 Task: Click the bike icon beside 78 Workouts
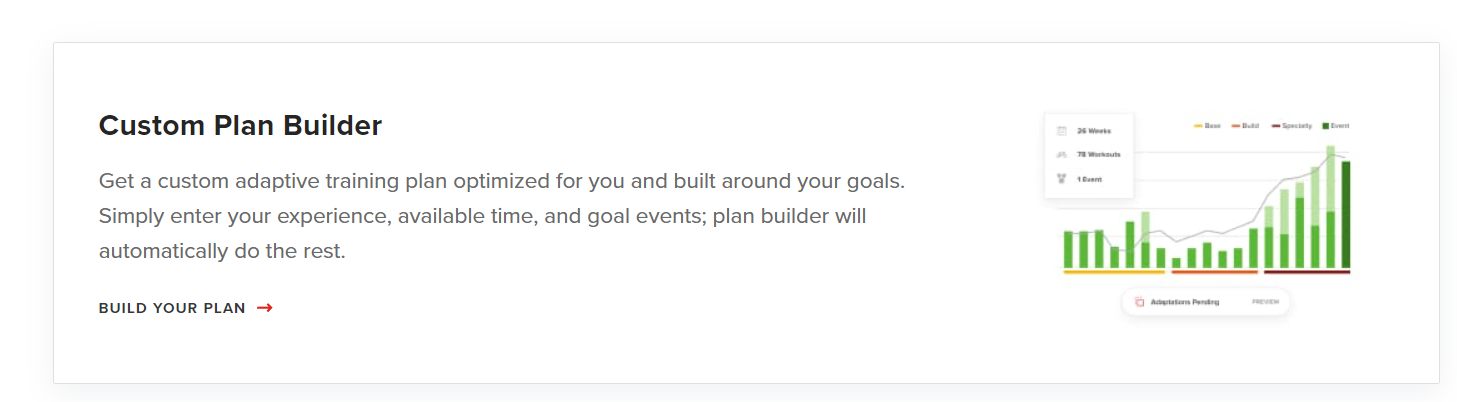click(1061, 155)
